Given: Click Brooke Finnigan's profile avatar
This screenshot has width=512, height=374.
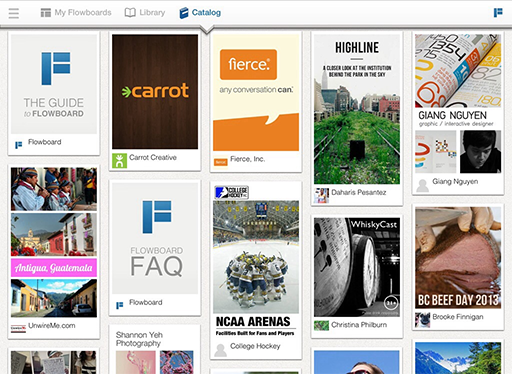Looking at the screenshot, I should 422,320.
